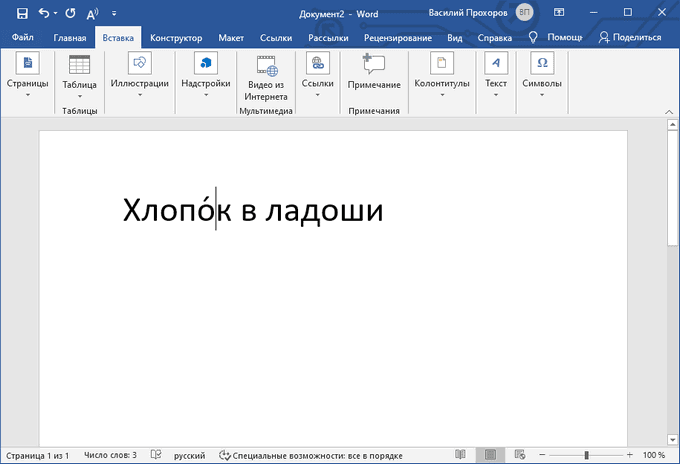Click the zoom slider handle
Viewport: 680px width, 464px height.
586,455
